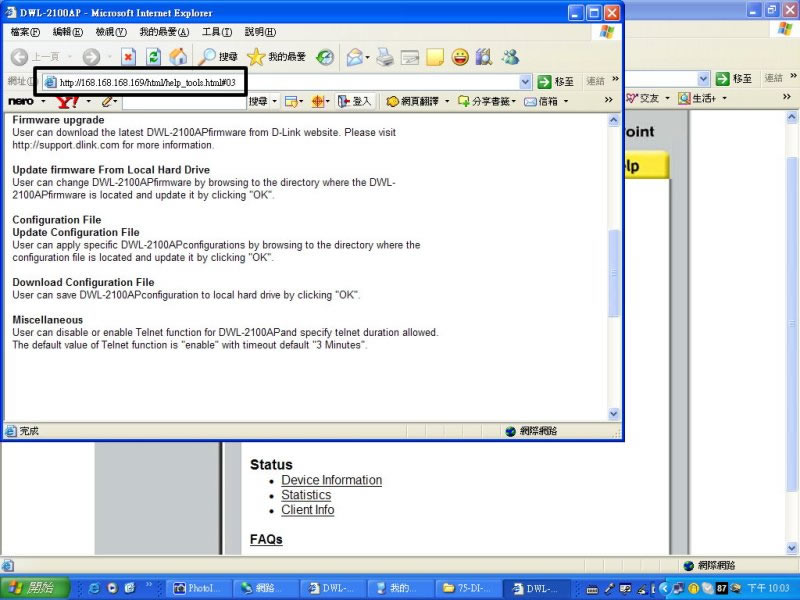Launch the Messenger buddies icon
The image size is (800, 600).
(x=509, y=57)
